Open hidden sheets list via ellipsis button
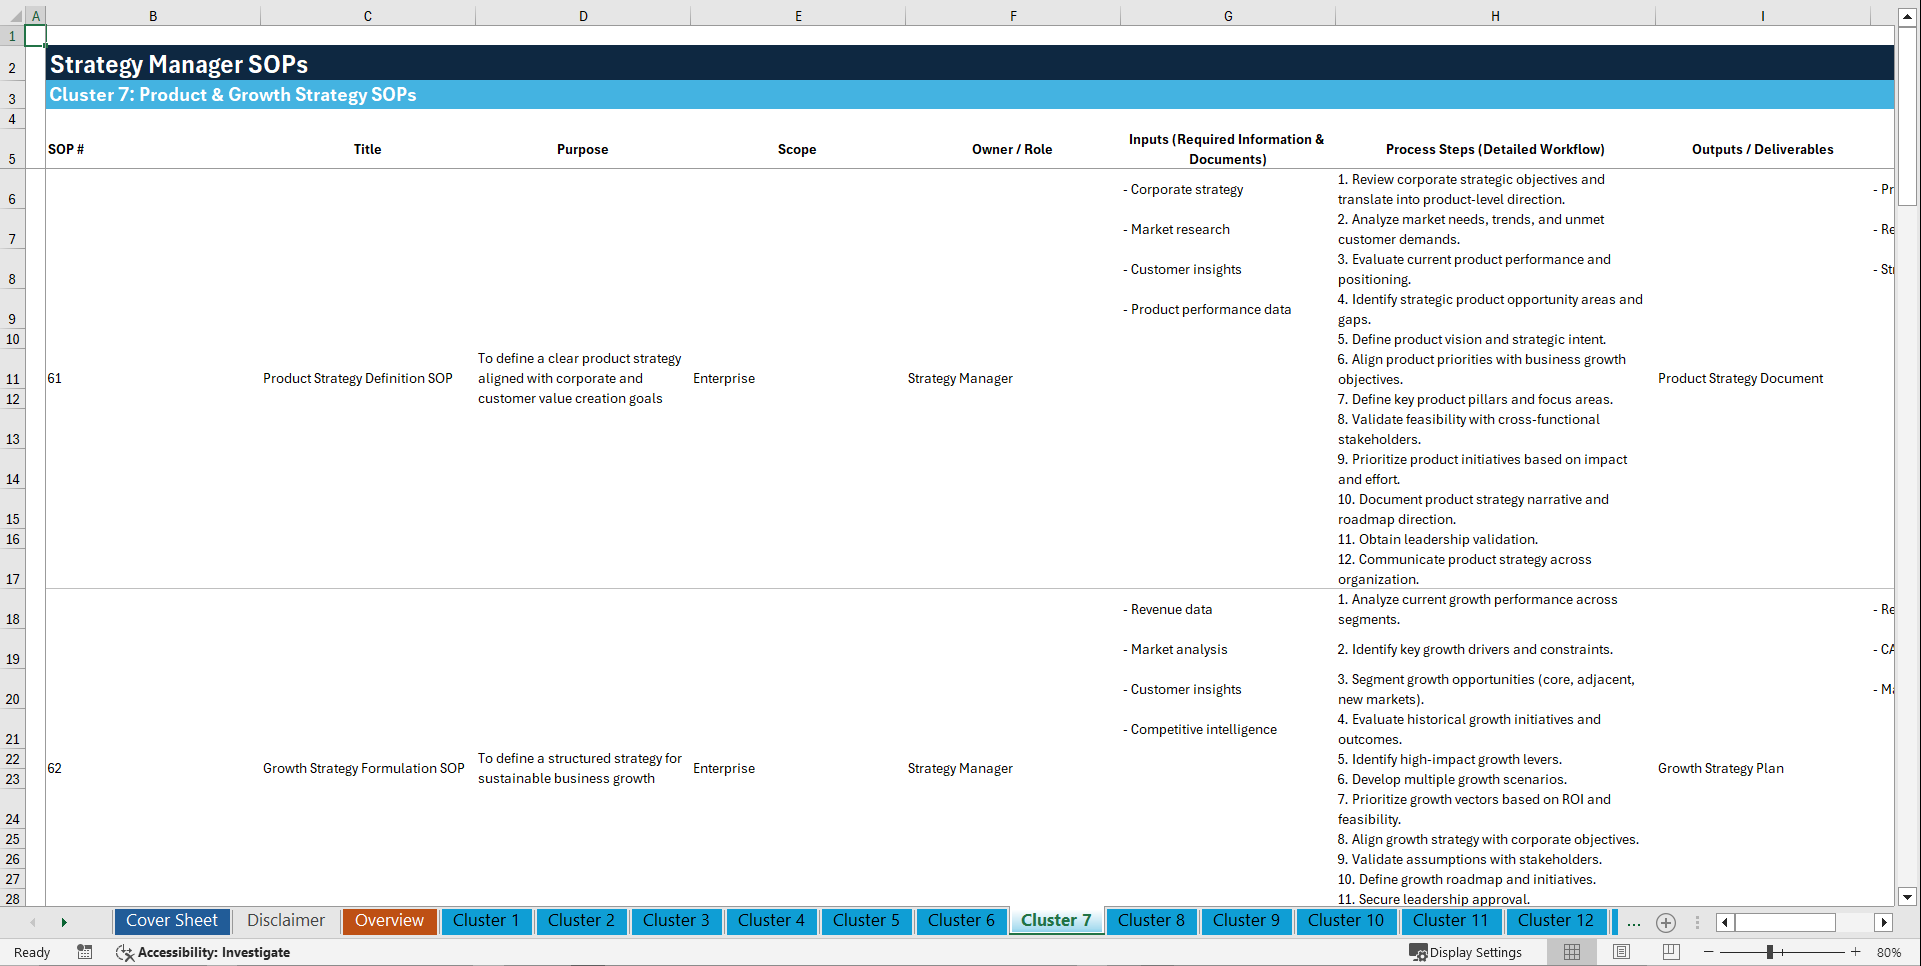1921x966 pixels. [1634, 923]
